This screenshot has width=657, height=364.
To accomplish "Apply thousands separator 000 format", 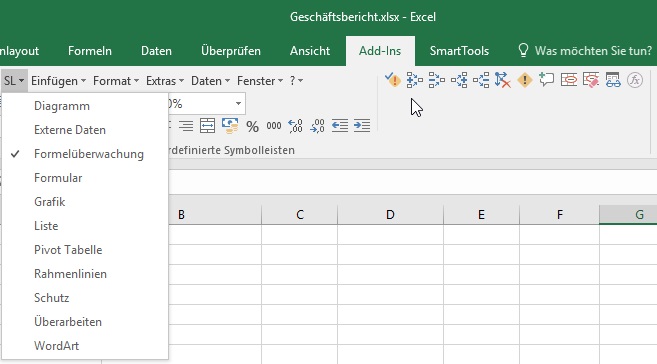I will pos(274,126).
